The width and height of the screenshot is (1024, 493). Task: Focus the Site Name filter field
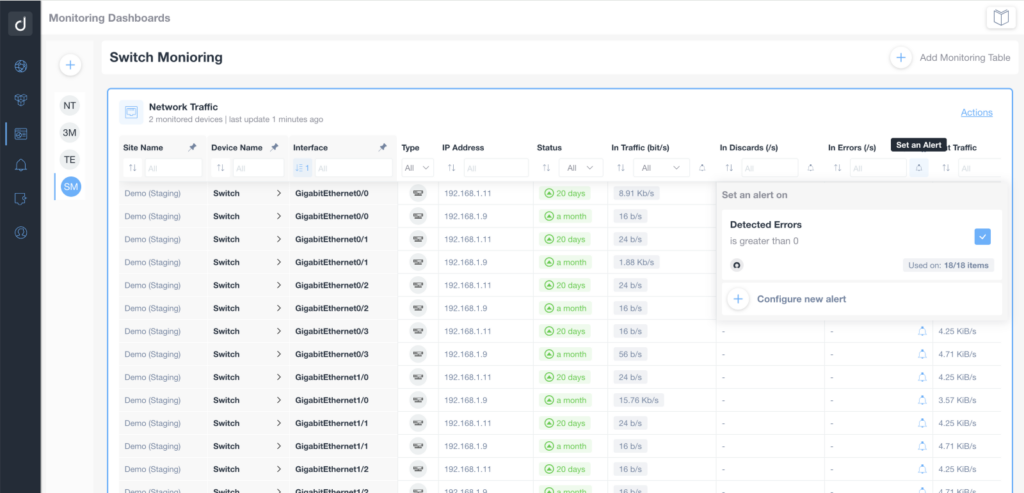point(173,168)
